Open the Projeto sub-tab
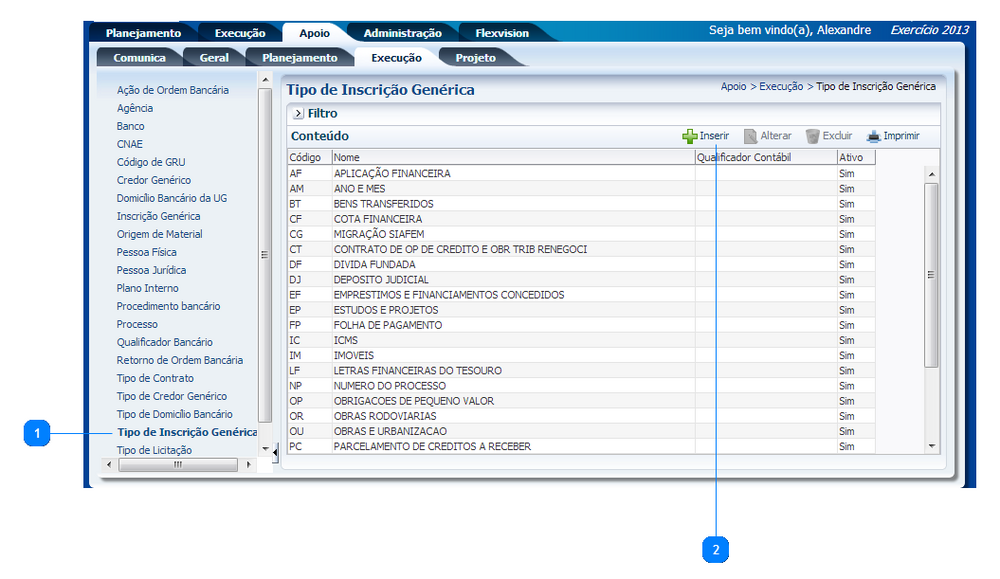 [475, 58]
